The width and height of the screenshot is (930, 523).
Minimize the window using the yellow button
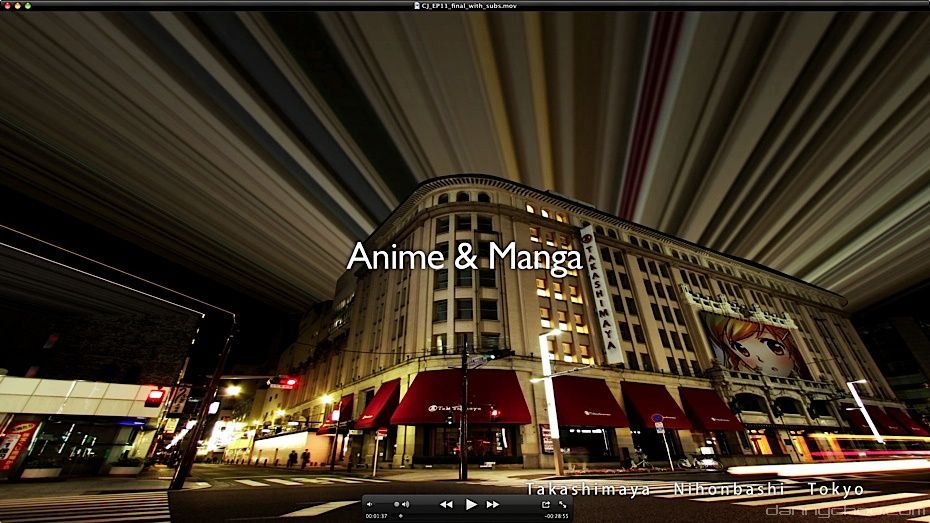(x=17, y=5)
